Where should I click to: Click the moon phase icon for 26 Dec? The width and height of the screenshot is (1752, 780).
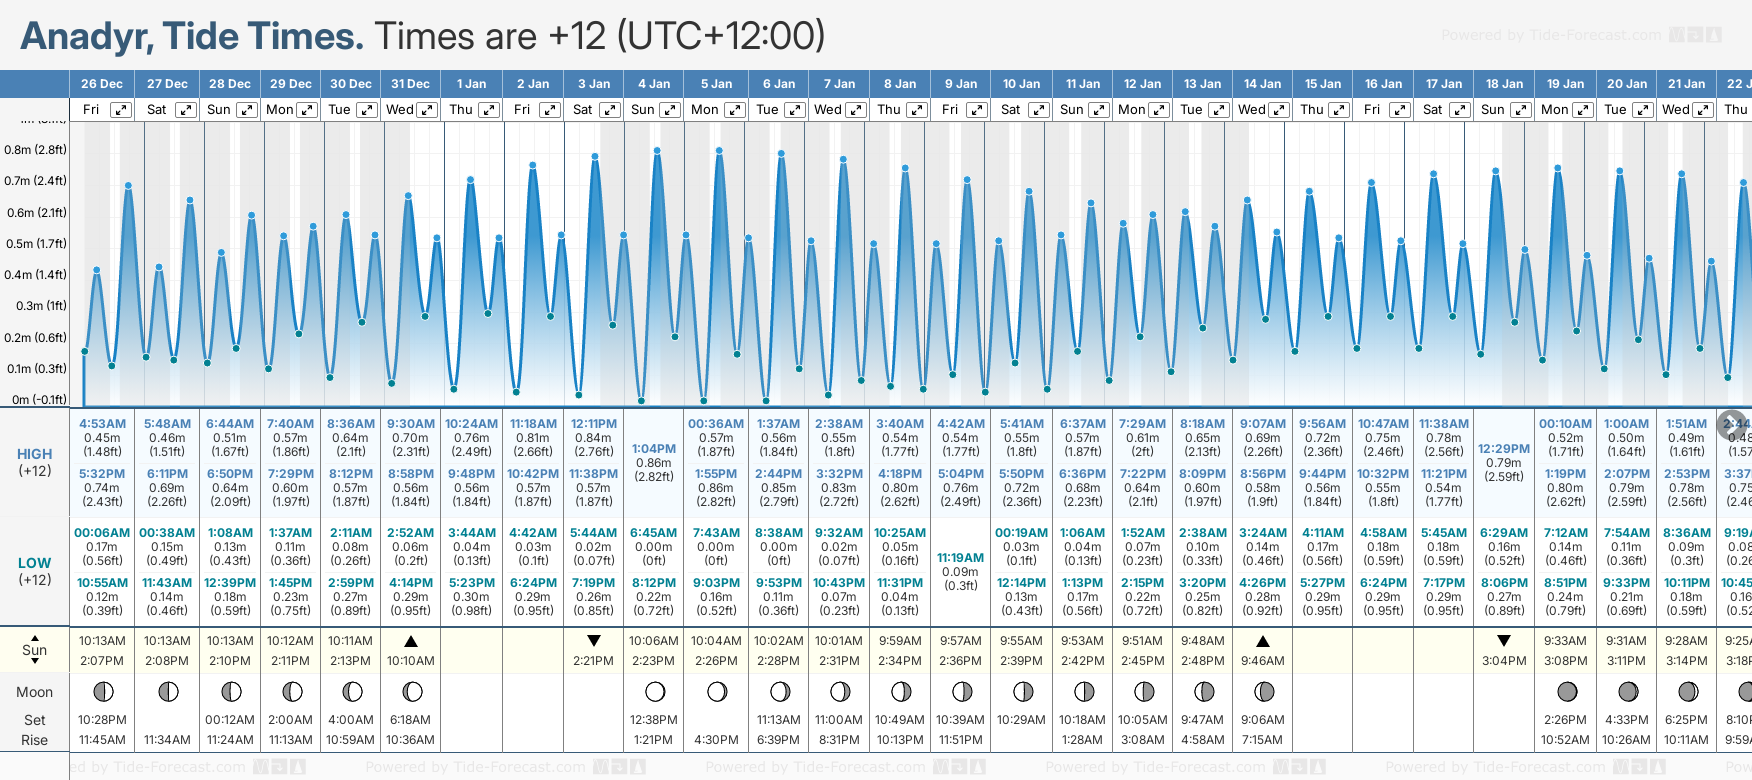coord(102,691)
